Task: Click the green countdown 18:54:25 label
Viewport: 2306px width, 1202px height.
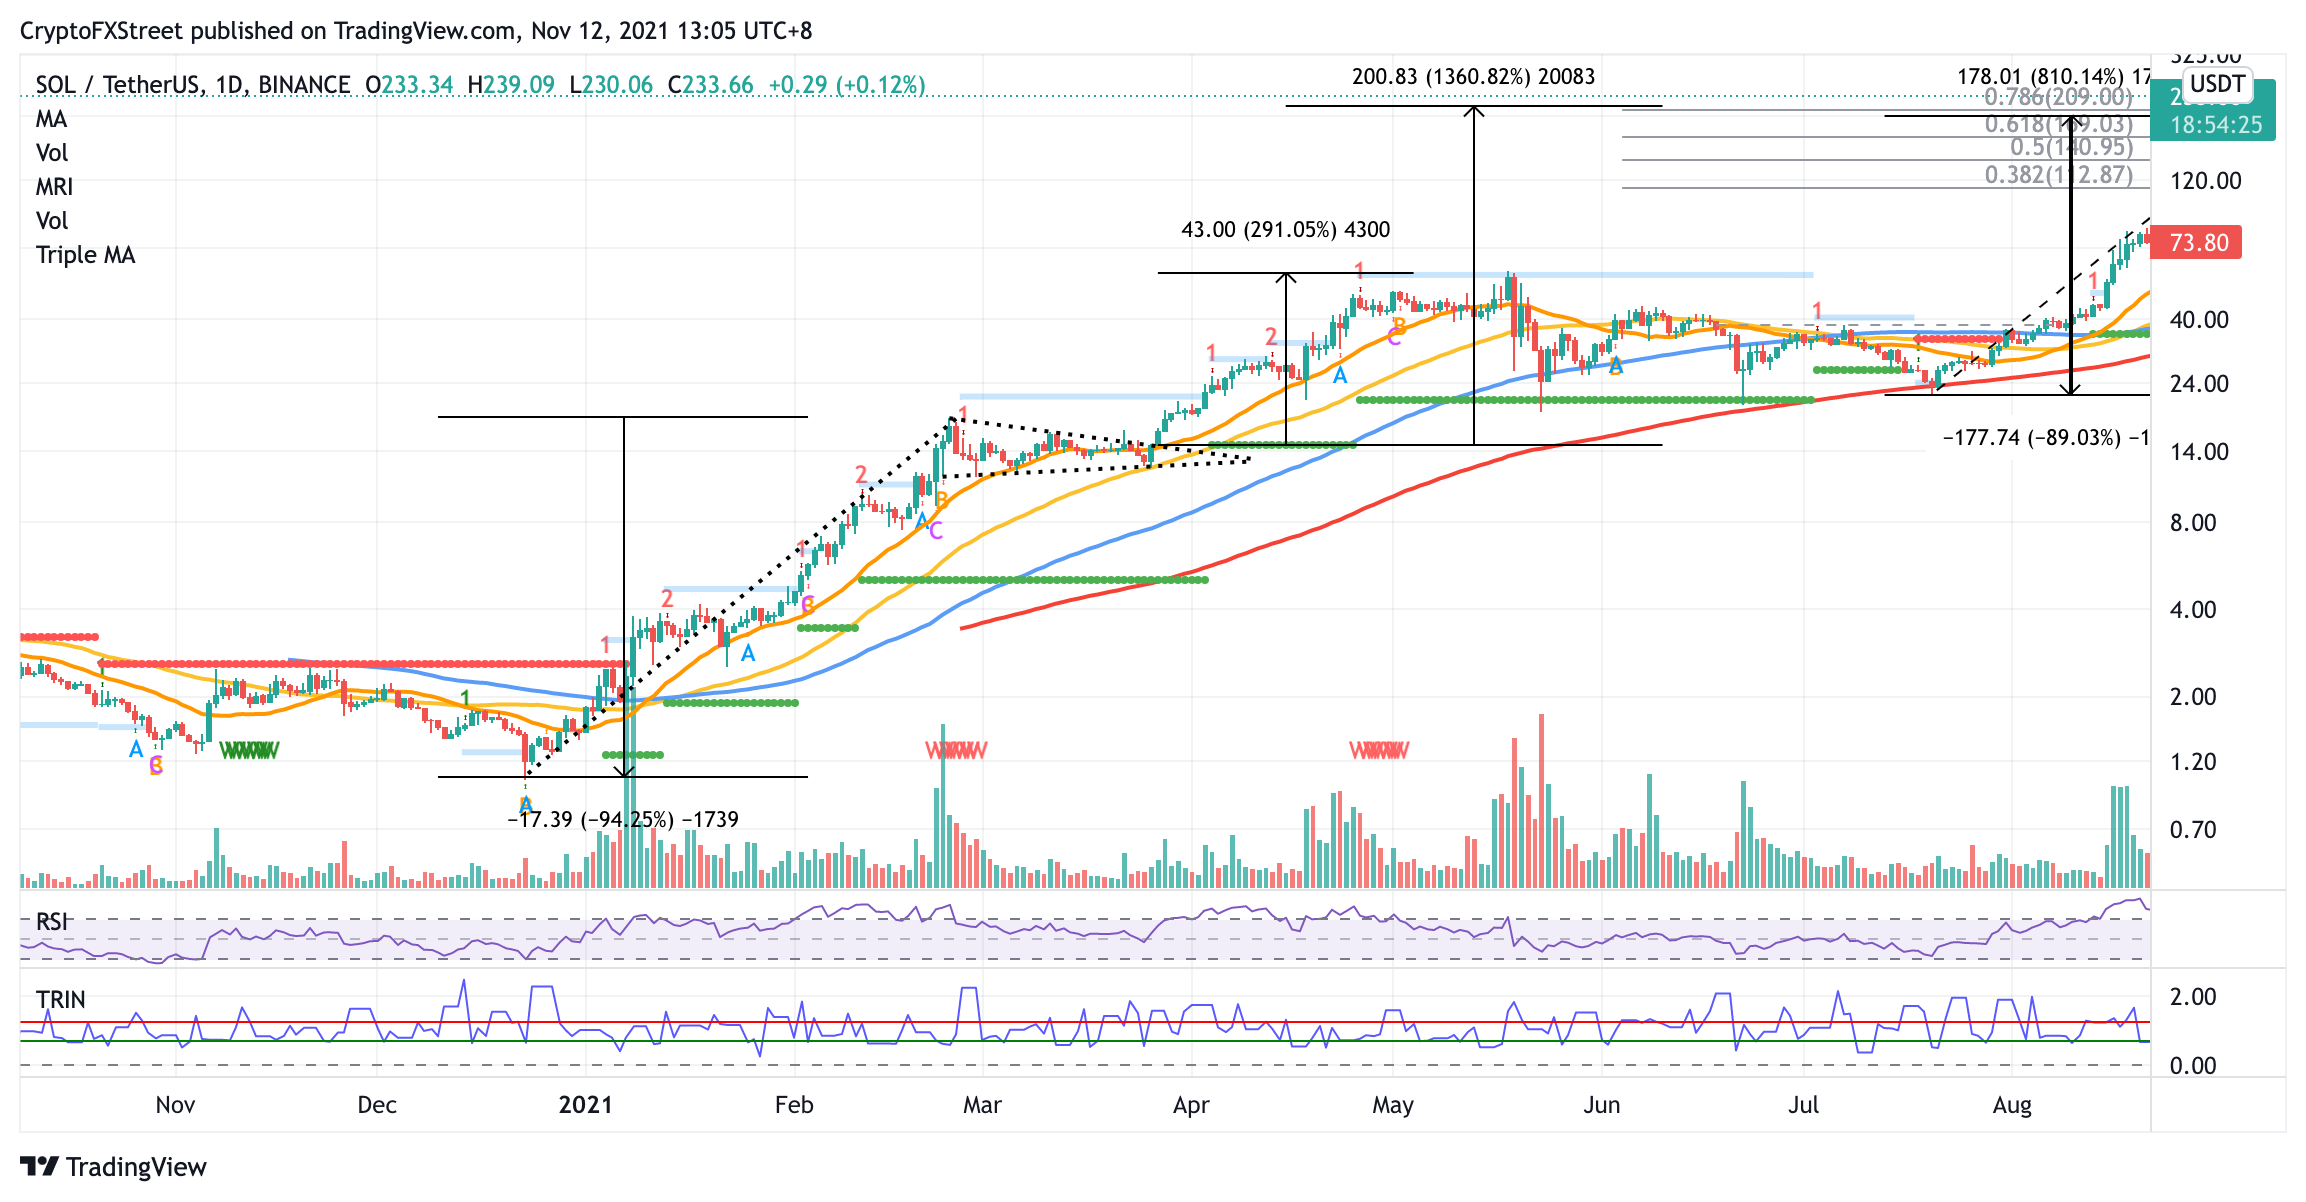Action: click(x=2215, y=125)
